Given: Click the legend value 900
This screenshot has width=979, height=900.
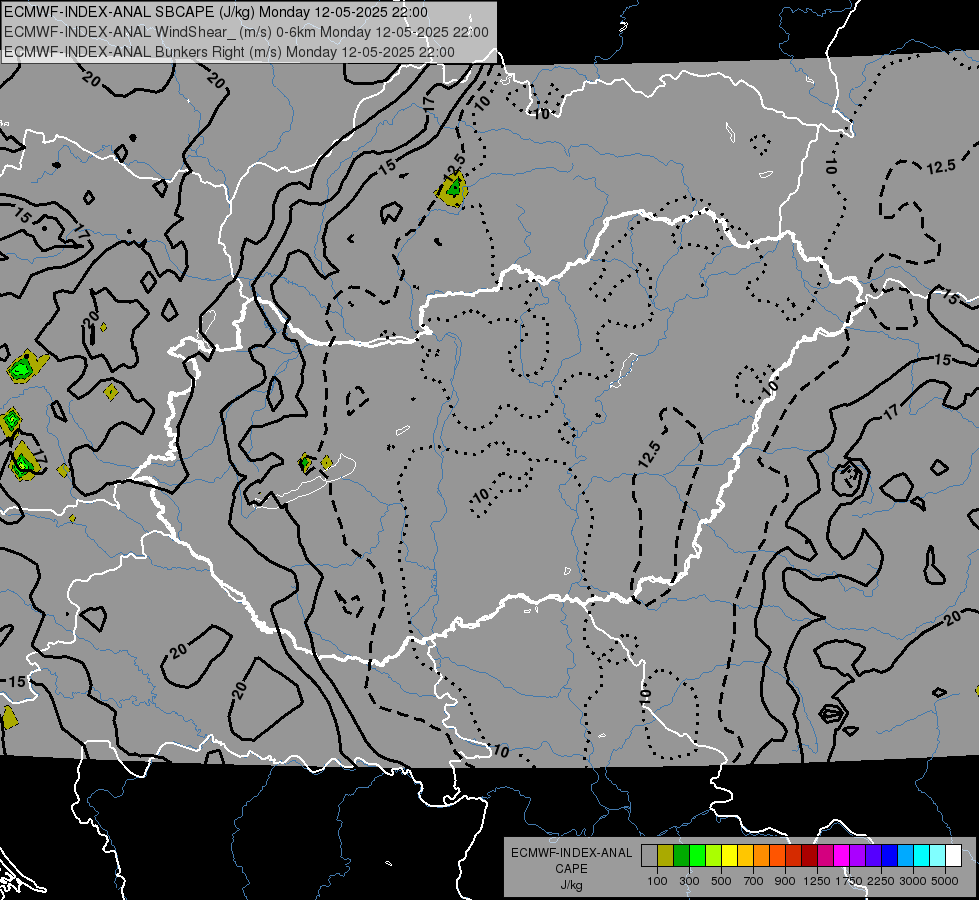Looking at the screenshot, I should pyautogui.click(x=785, y=881).
